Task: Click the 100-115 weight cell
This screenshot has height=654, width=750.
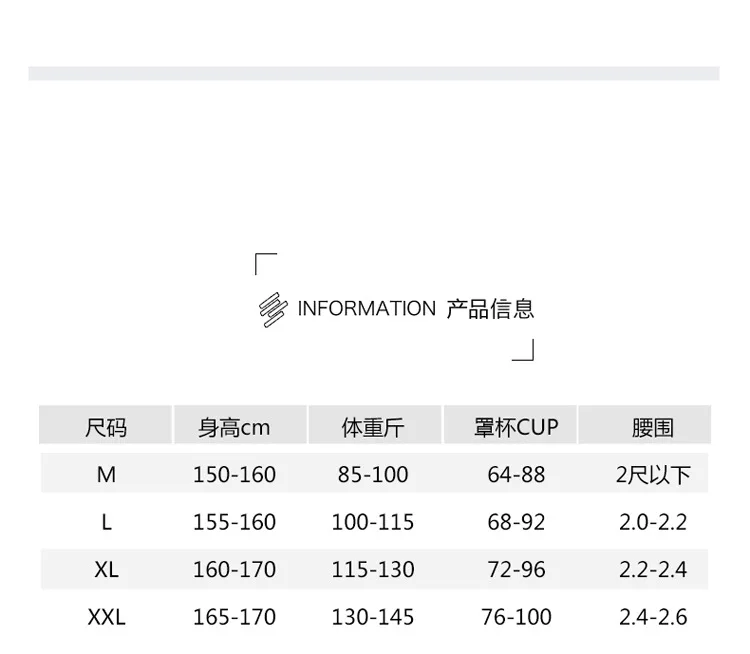Action: tap(373, 522)
